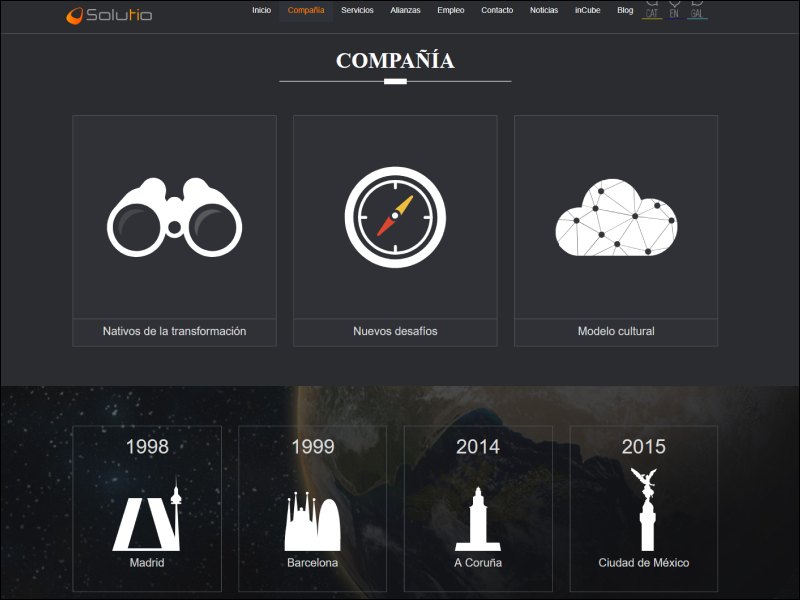This screenshot has width=800, height=600.
Task: Open the Servicios menu
Action: pos(357,10)
